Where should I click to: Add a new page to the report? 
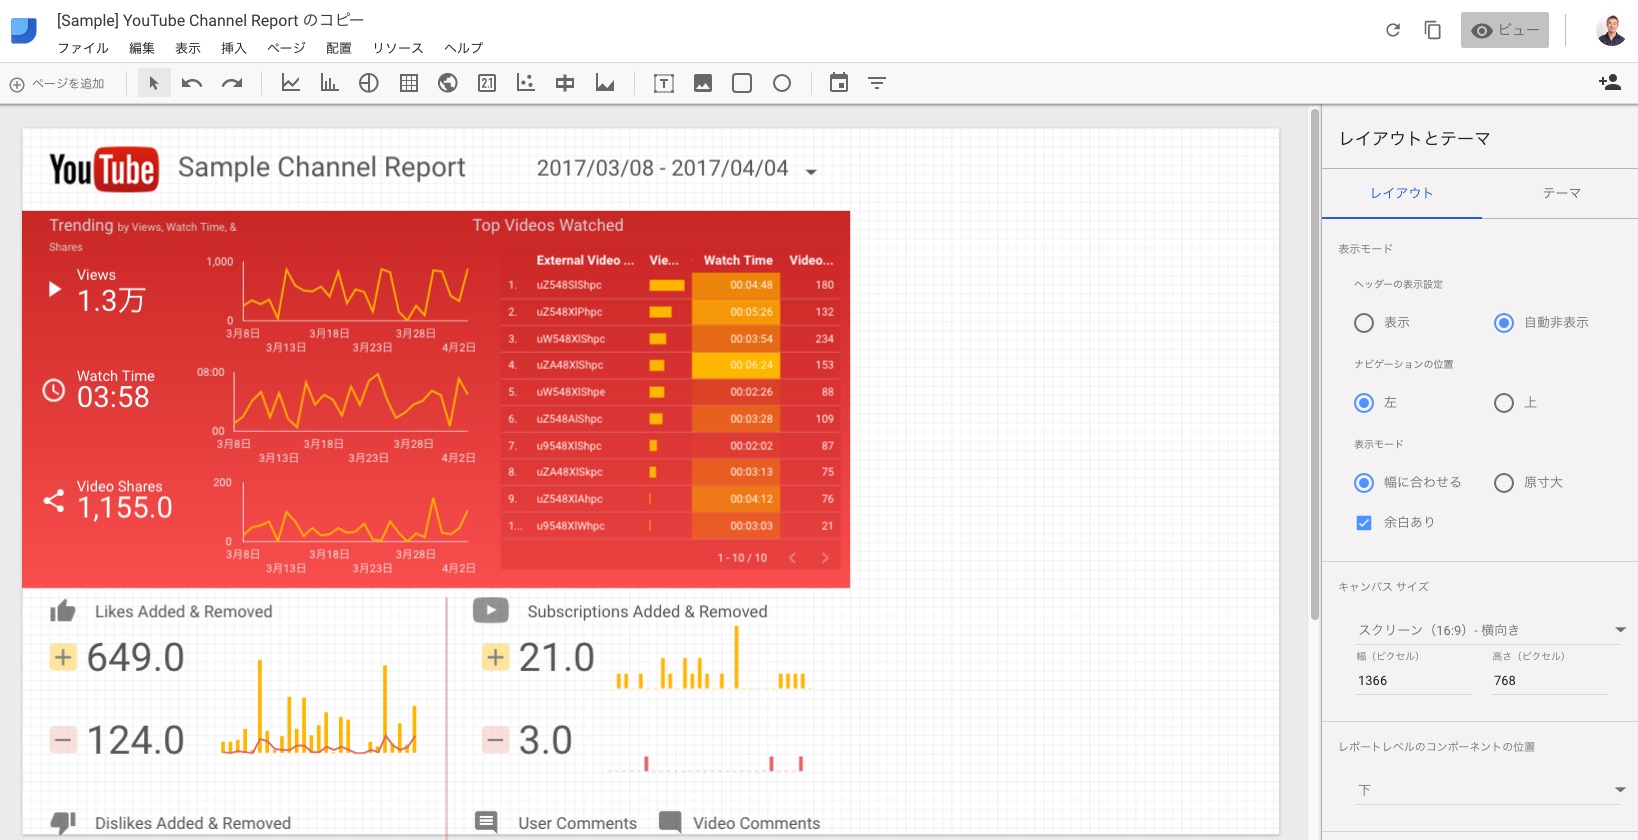57,84
